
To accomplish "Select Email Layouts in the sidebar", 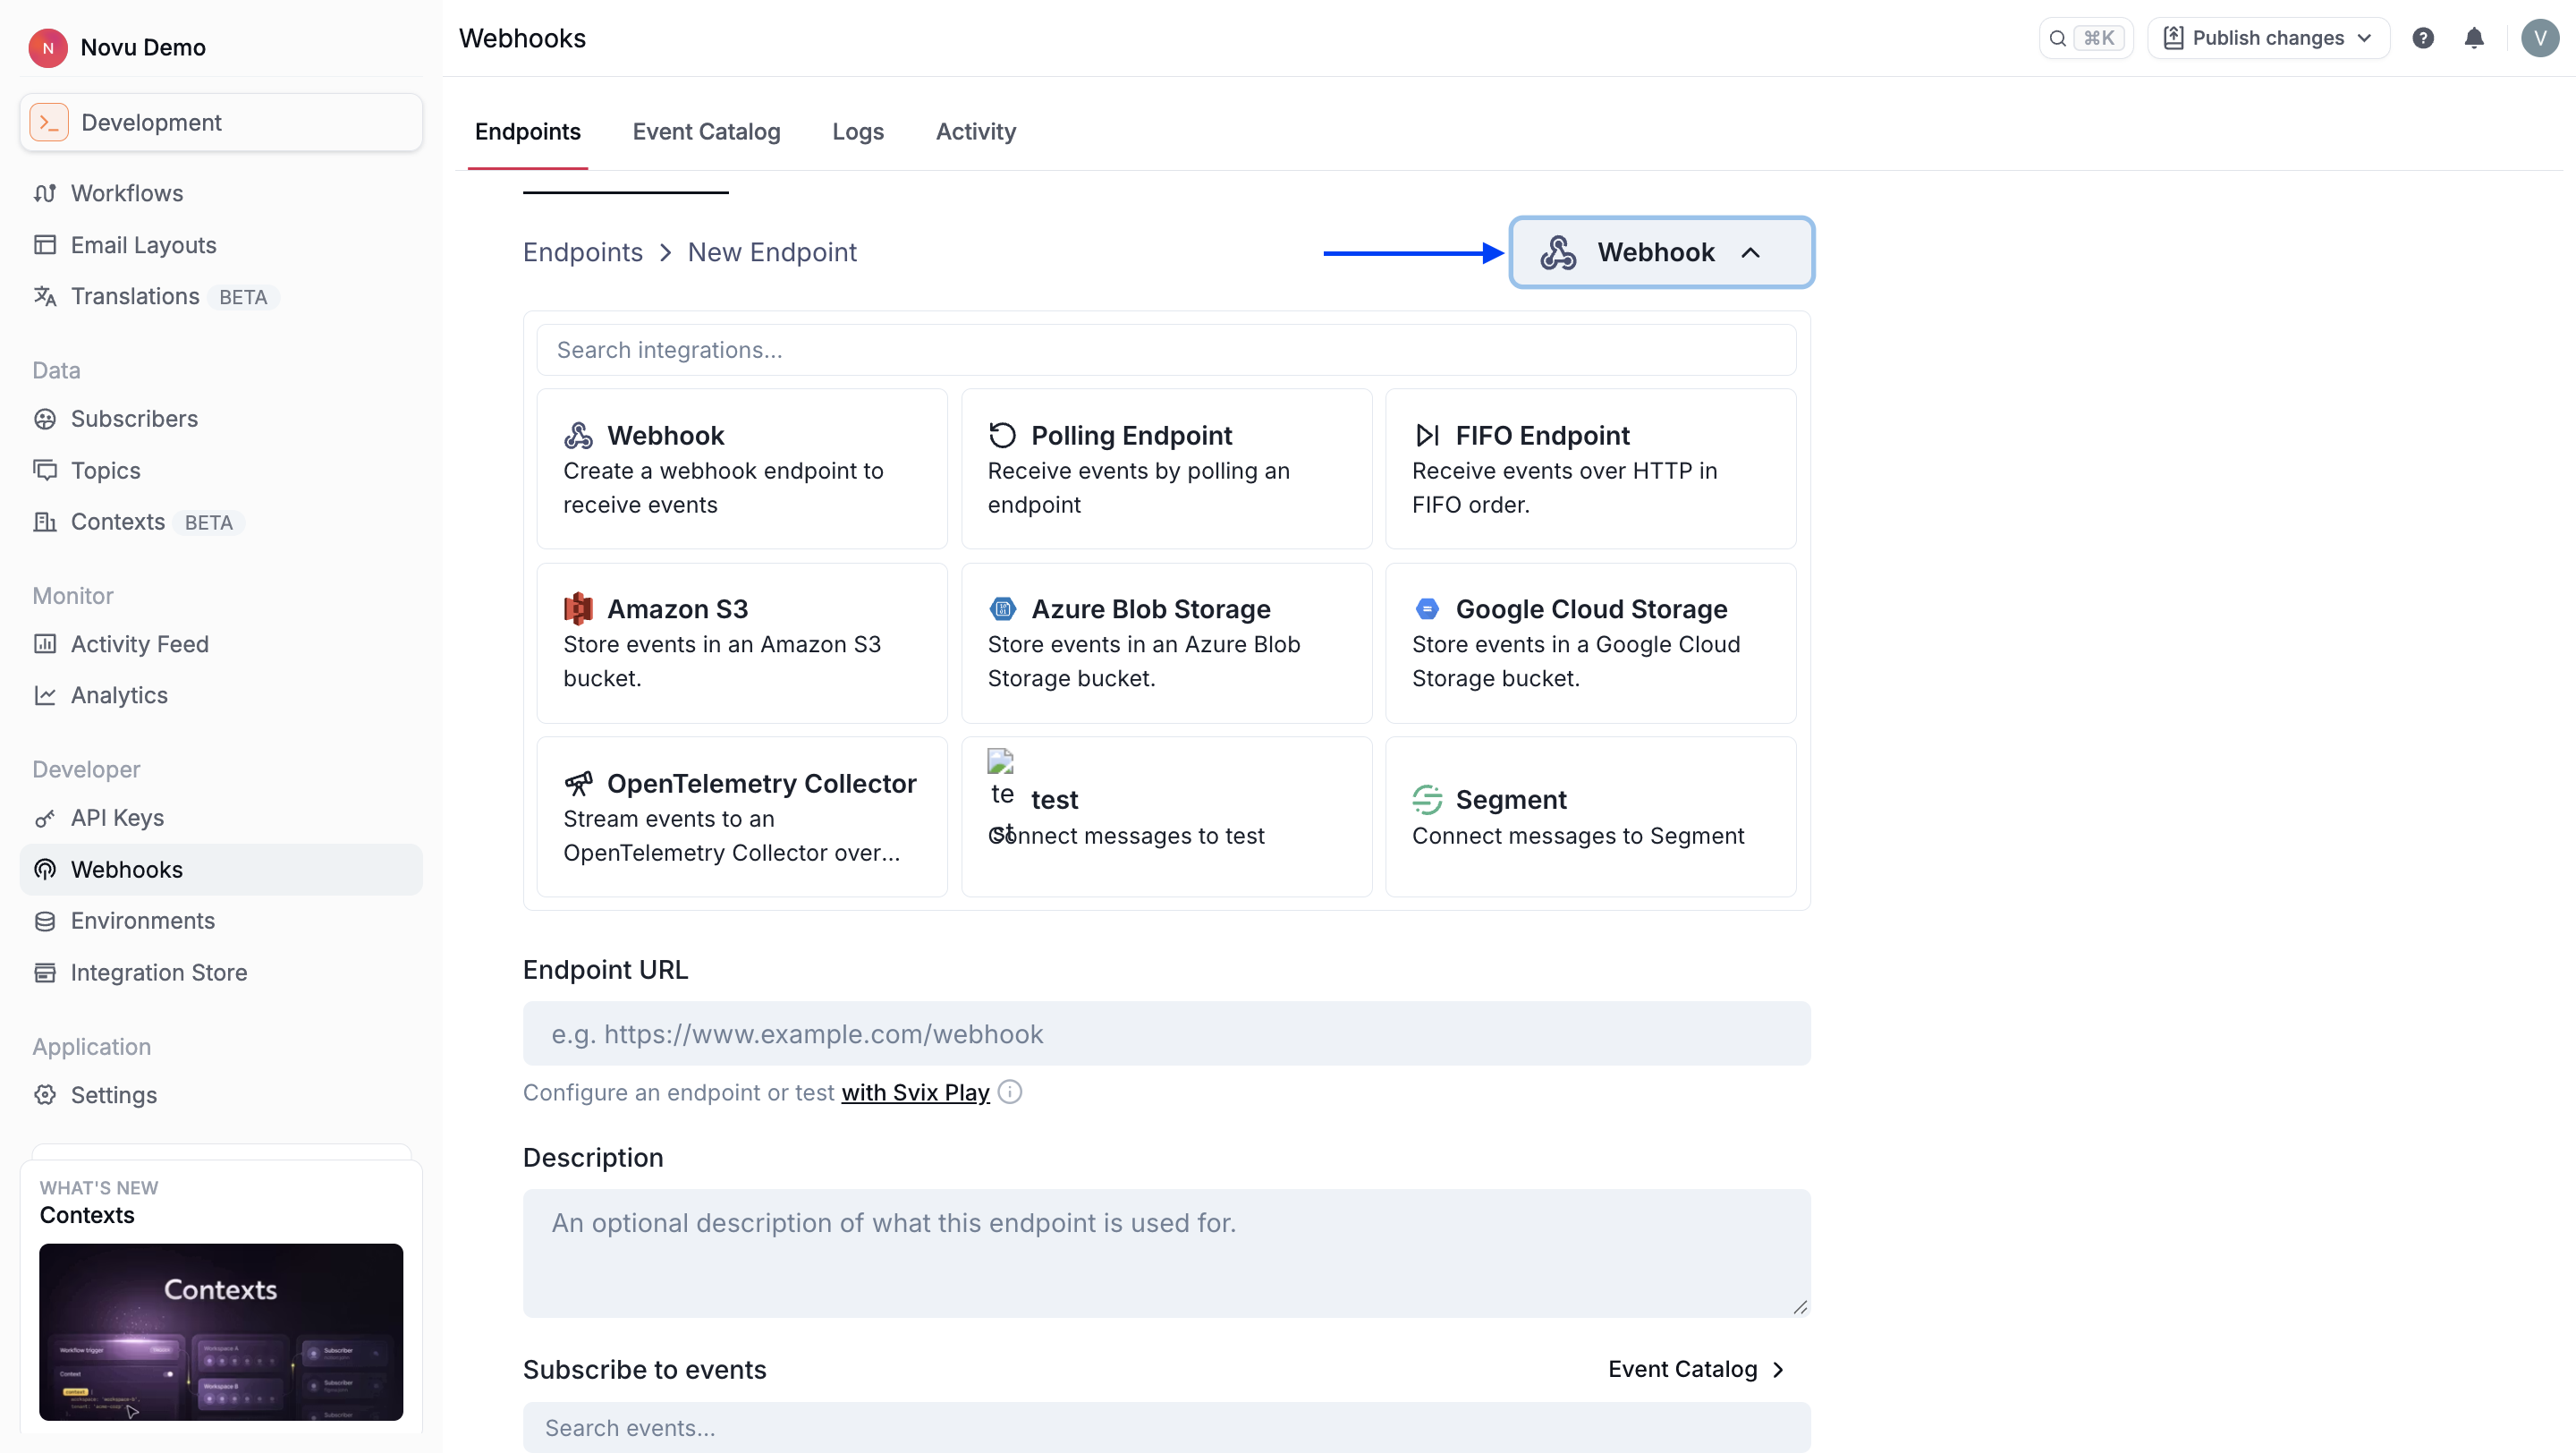I will click(x=143, y=244).
